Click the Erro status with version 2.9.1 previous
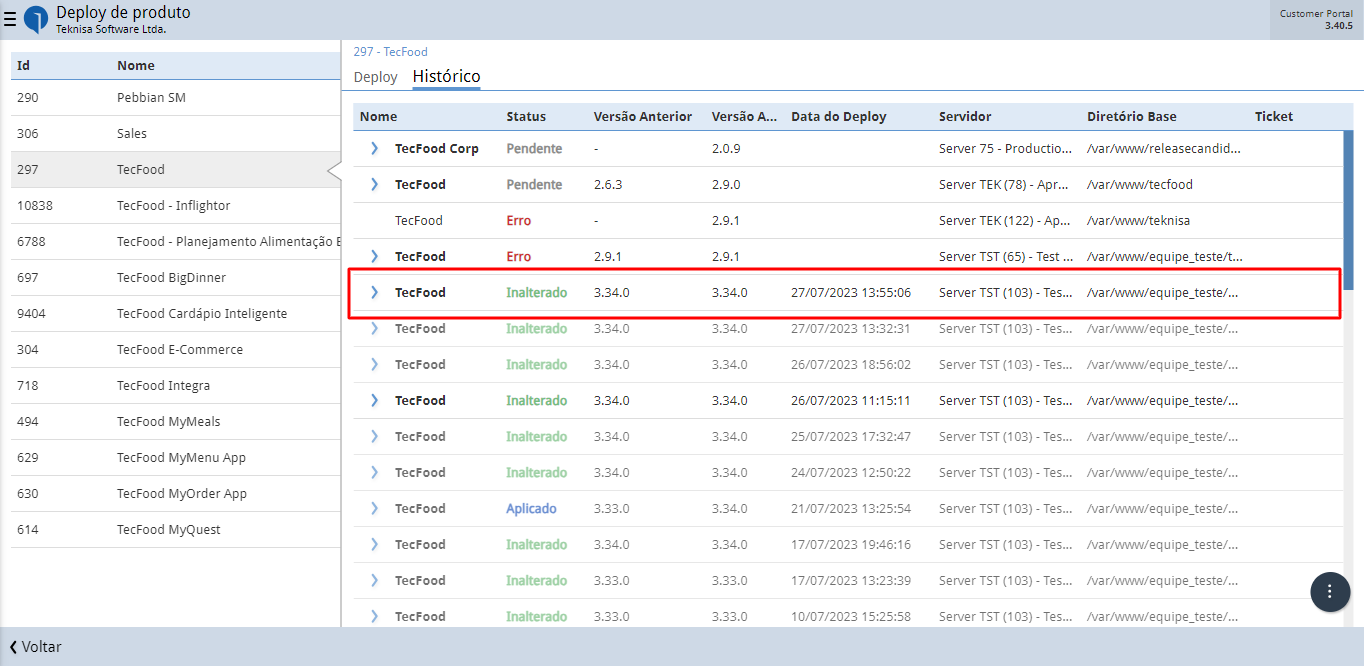The image size is (1364, 666). (519, 256)
